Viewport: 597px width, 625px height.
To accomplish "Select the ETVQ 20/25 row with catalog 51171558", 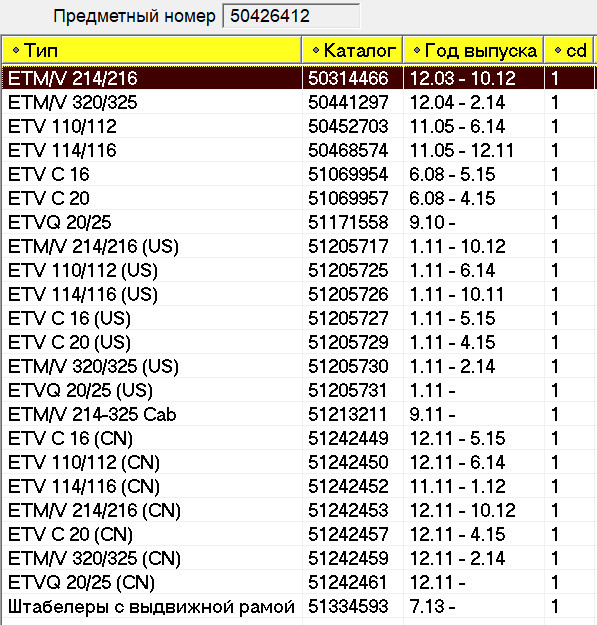I will [x=298, y=222].
